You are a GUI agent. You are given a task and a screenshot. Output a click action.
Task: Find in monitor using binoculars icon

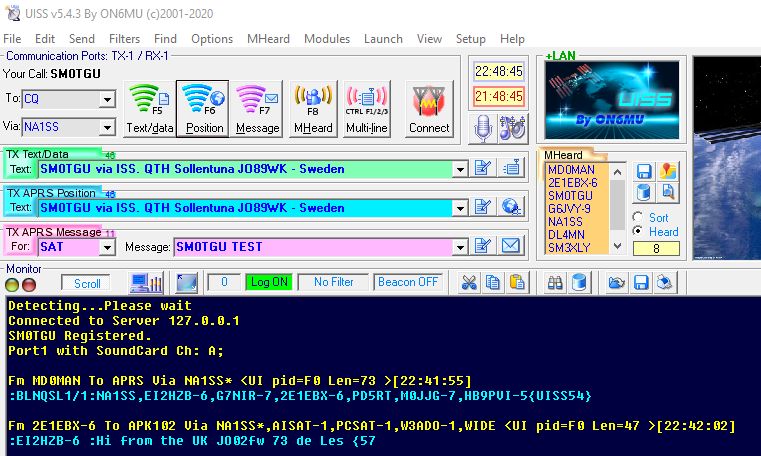[x=555, y=283]
